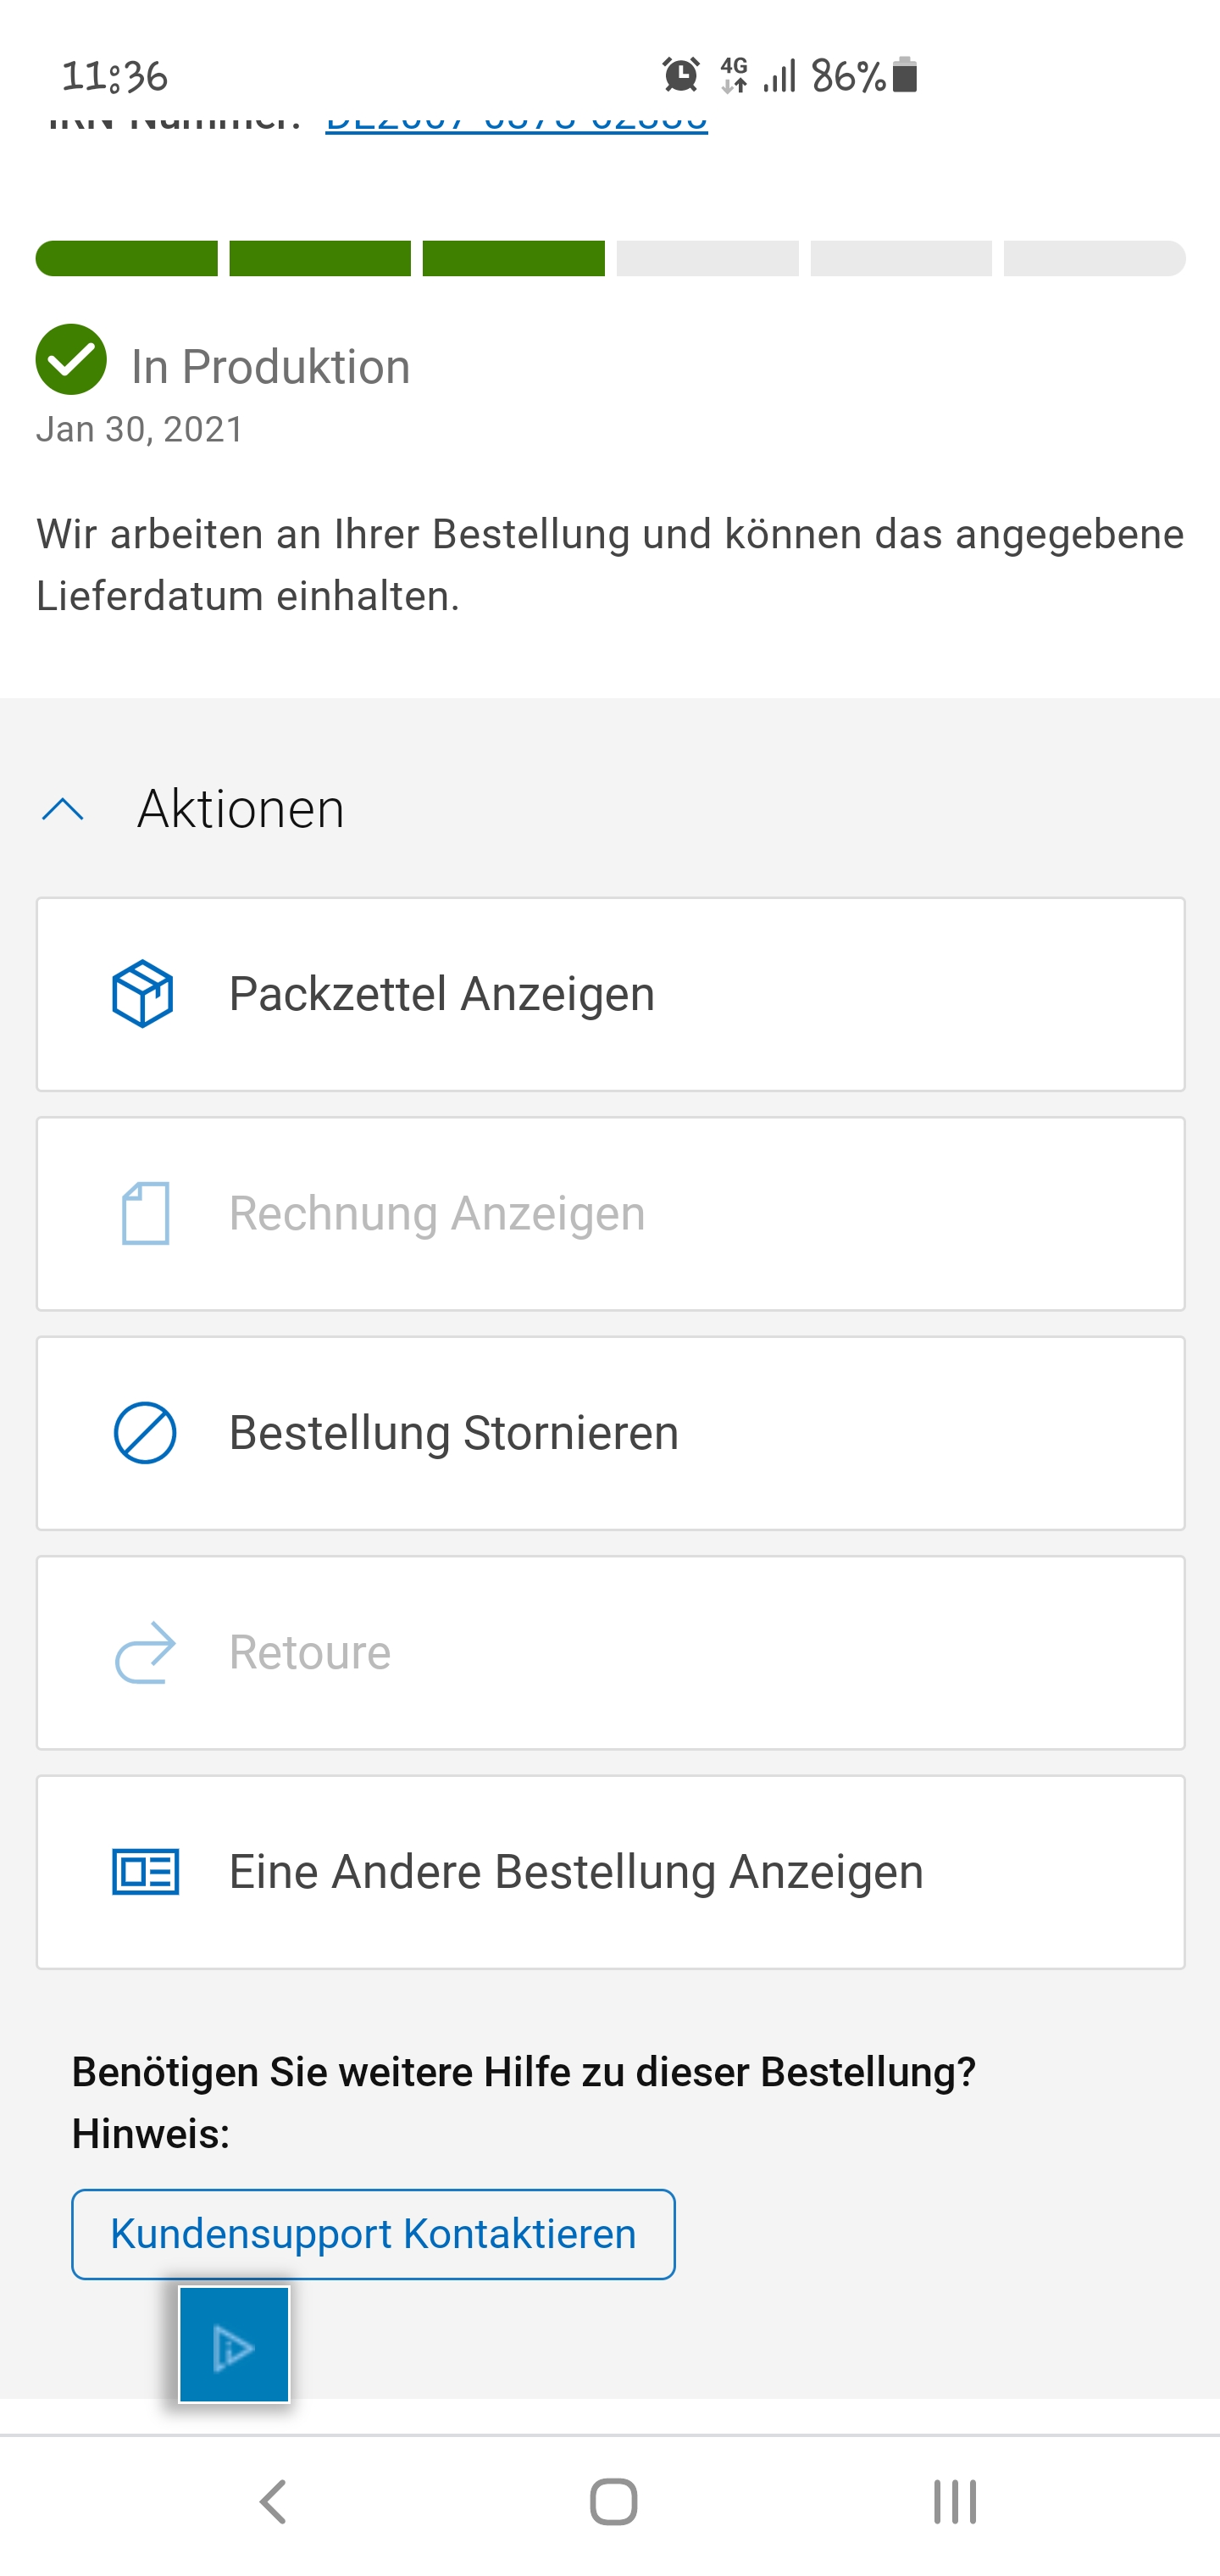The height and width of the screenshot is (2576, 1220).
Task: Open Eine Andere Bestellung Anzeigen
Action: pyautogui.click(x=576, y=1872)
